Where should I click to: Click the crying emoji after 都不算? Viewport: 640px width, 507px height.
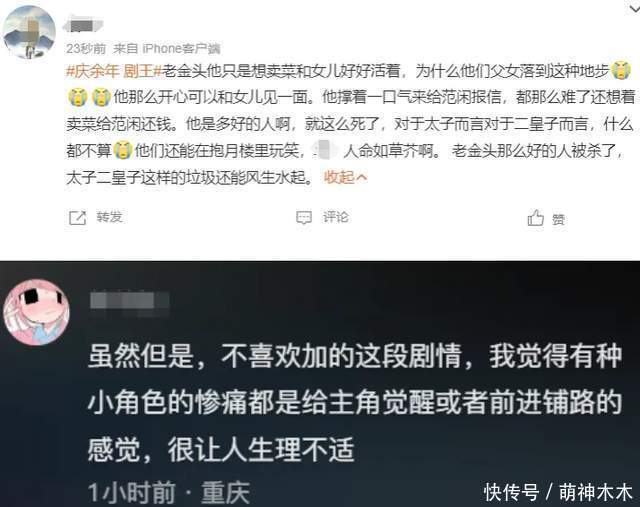click(x=123, y=151)
